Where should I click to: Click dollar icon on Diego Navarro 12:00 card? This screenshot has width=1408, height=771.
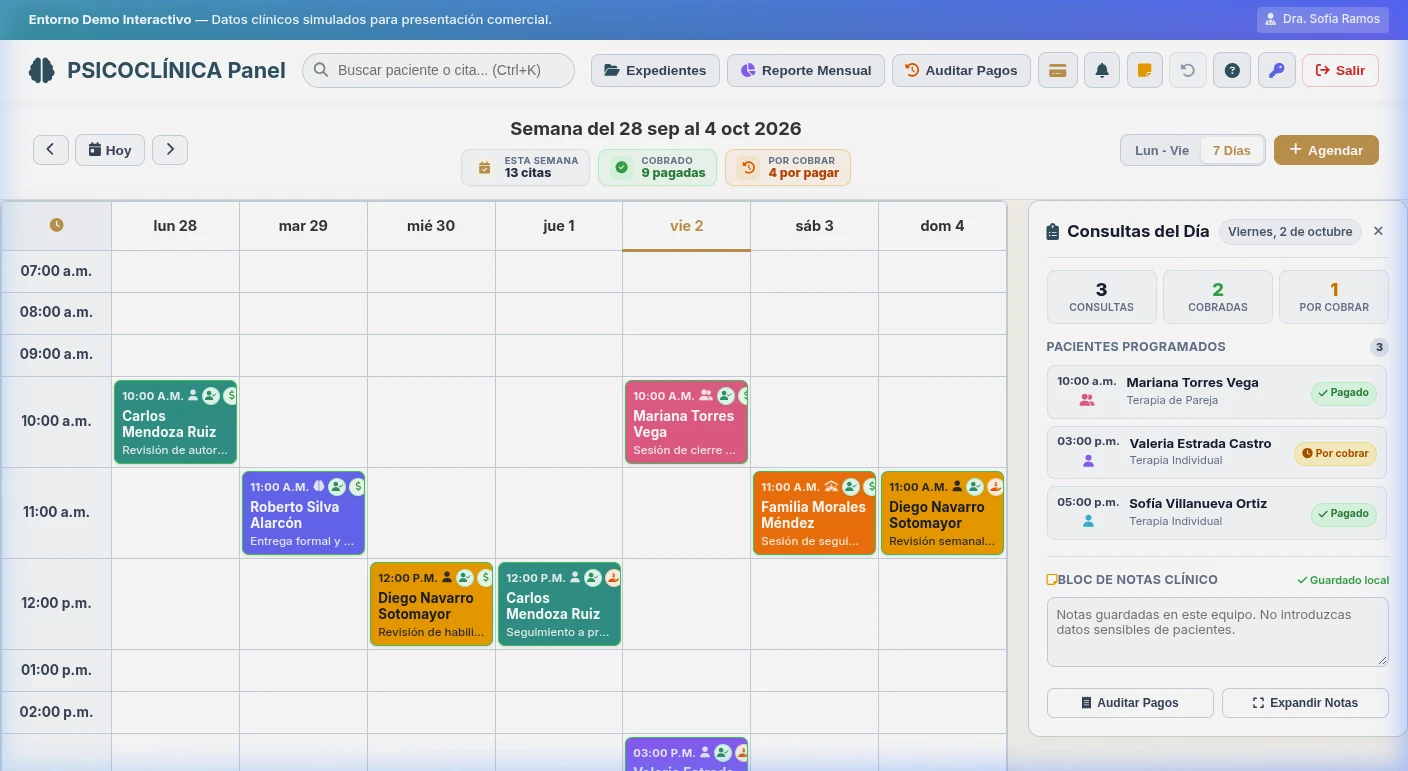(485, 578)
